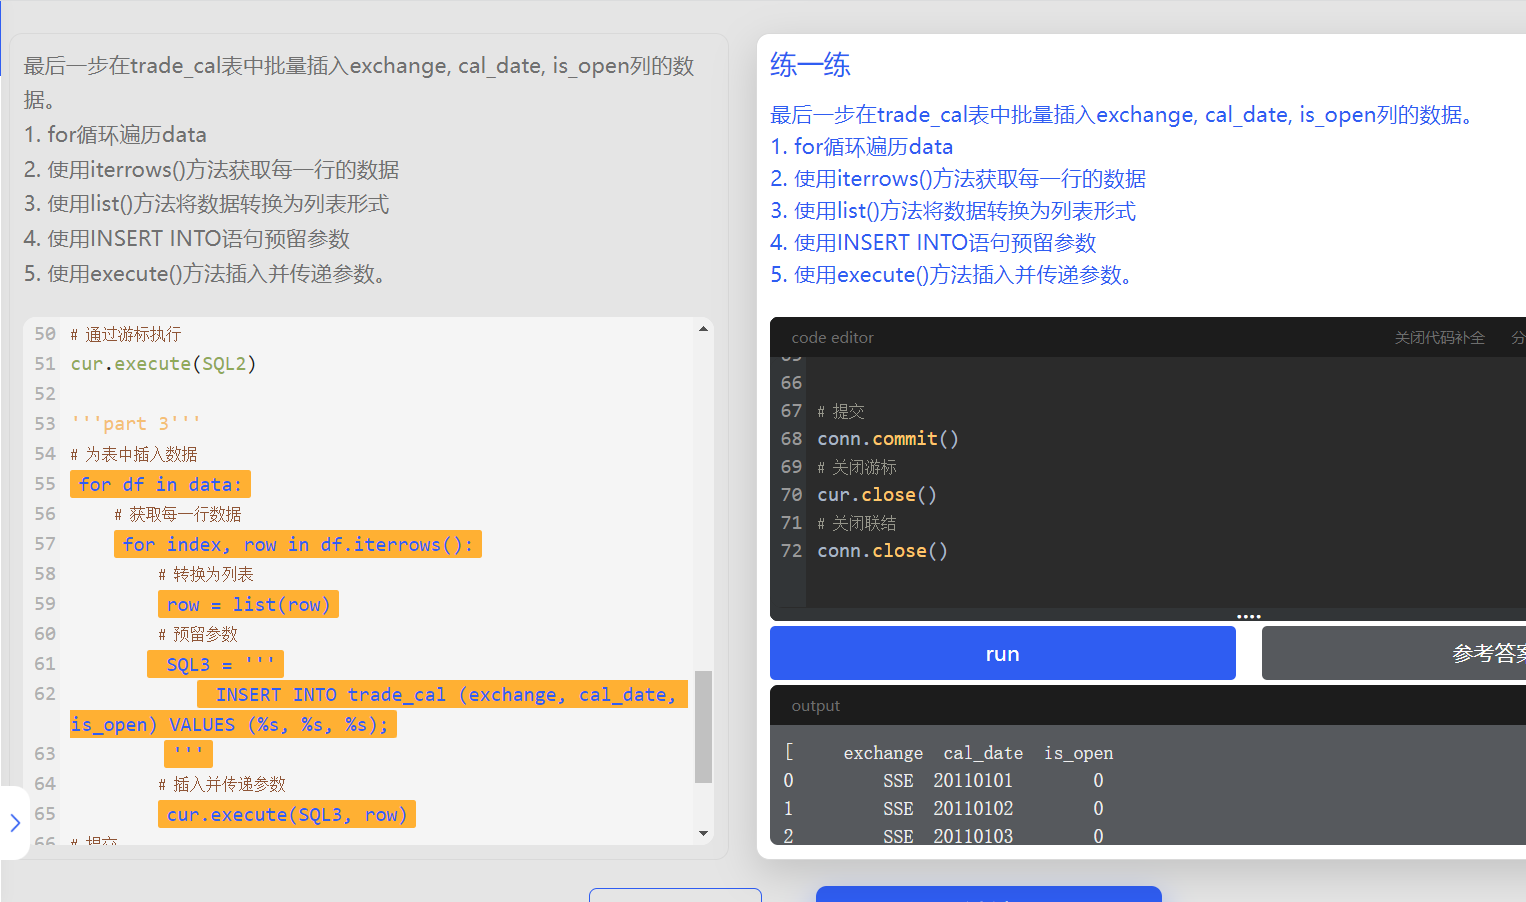Click the # 提交 comment on line 67
The height and width of the screenshot is (902, 1526).
[841, 411]
